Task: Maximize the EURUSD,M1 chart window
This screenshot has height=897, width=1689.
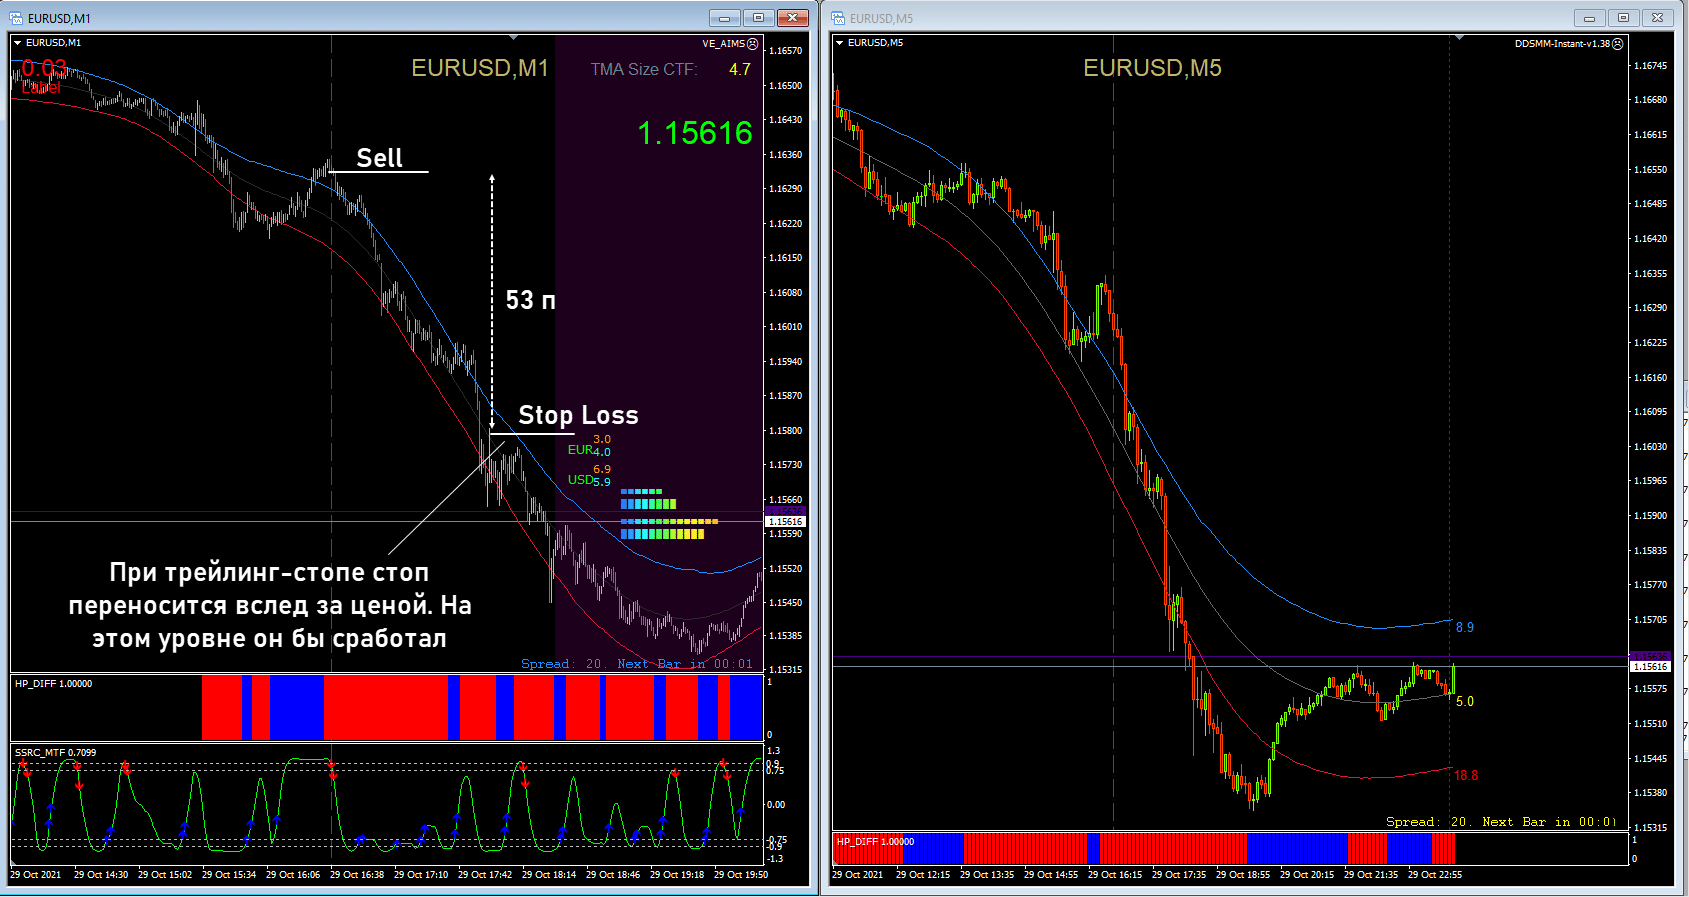Action: click(758, 18)
